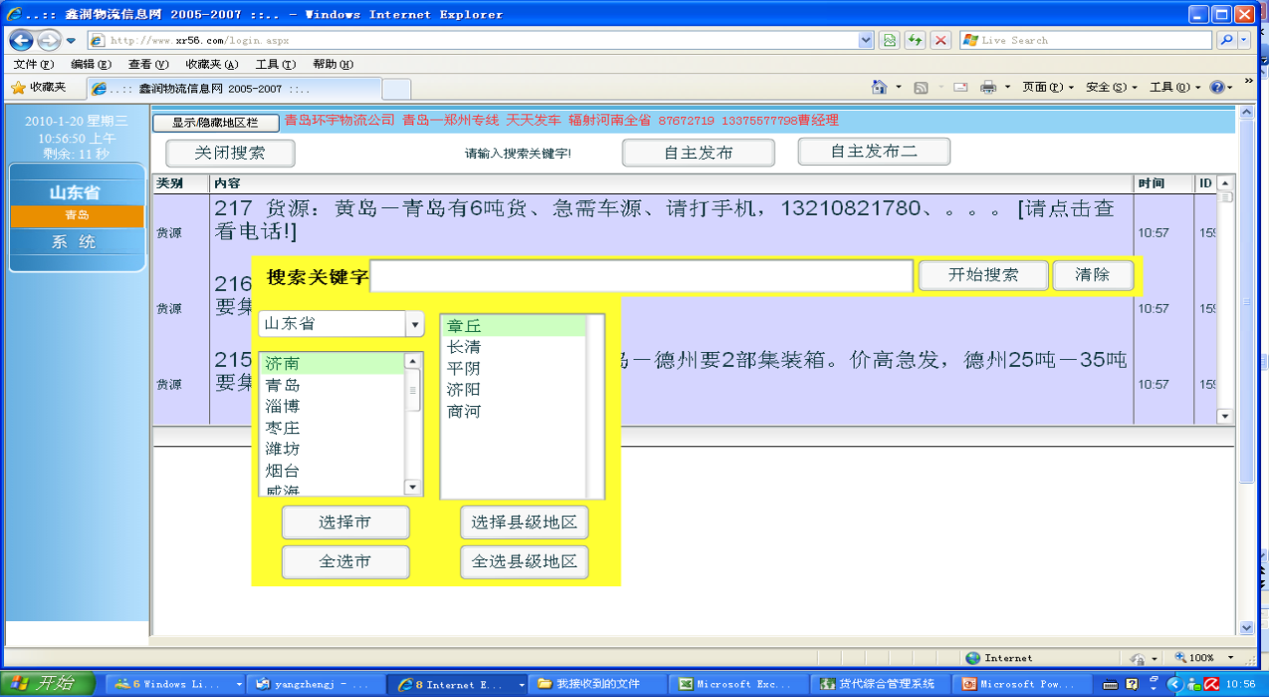The width and height of the screenshot is (1269, 697).
Task: Click the search keyword input field
Action: click(641, 276)
